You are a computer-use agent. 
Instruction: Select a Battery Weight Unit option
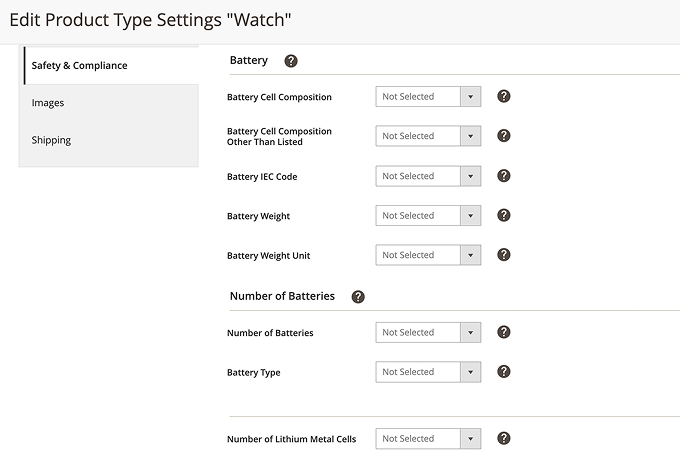point(428,255)
